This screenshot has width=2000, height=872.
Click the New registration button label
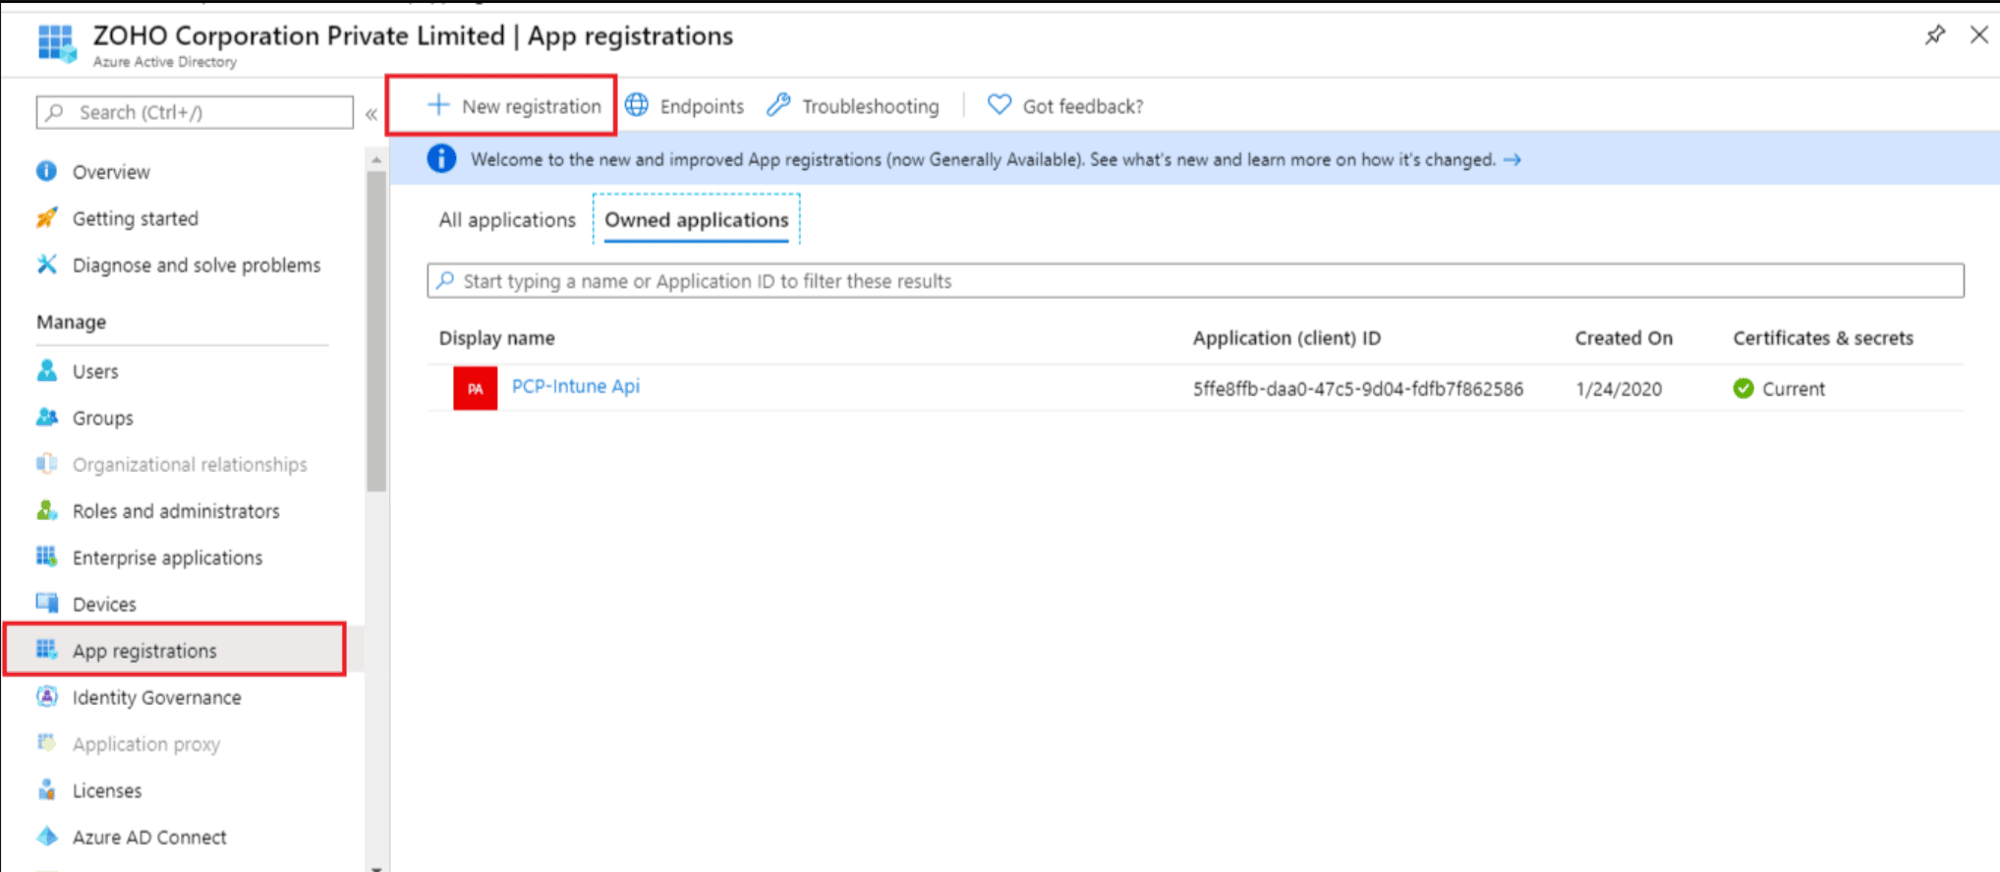[x=531, y=106]
